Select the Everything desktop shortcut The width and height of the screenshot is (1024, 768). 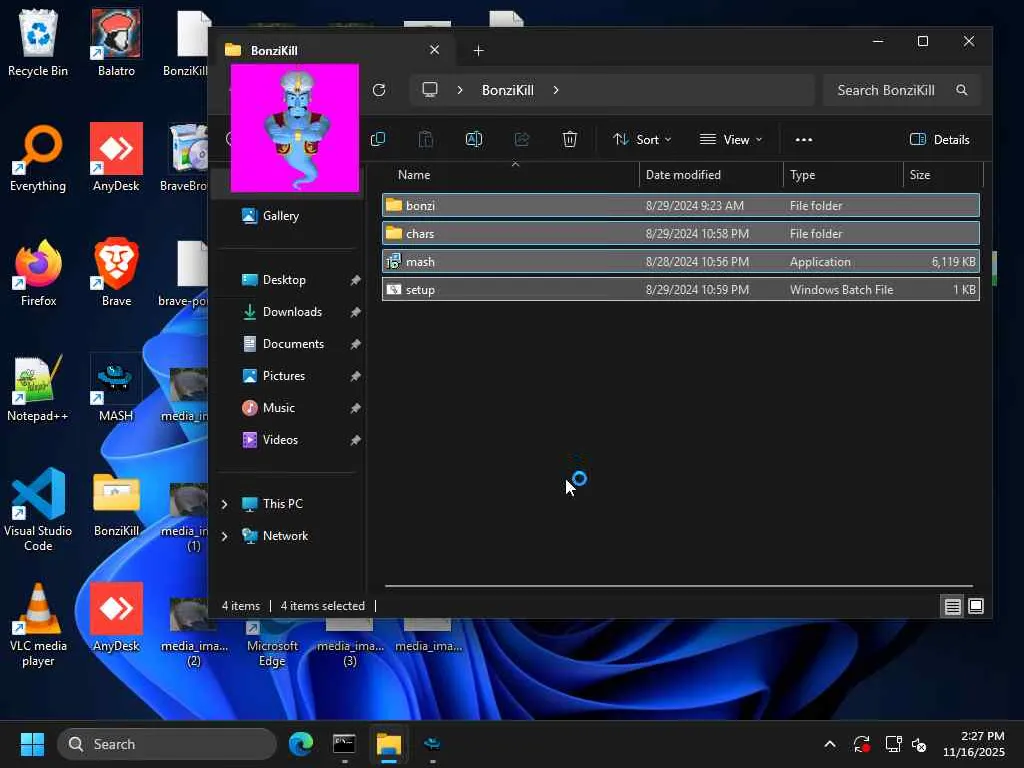(38, 158)
